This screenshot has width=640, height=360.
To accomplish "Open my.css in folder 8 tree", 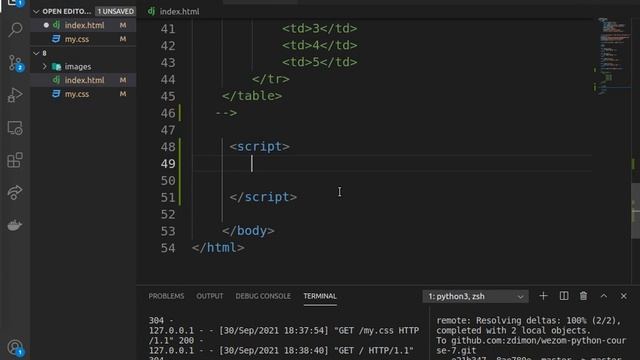I will [x=77, y=94].
